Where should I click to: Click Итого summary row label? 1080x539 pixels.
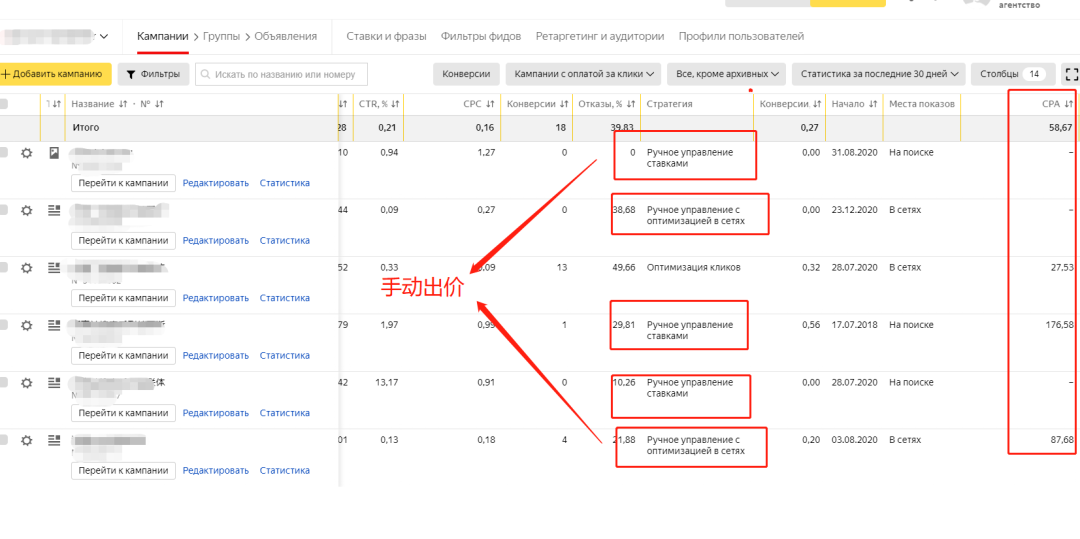coord(85,127)
